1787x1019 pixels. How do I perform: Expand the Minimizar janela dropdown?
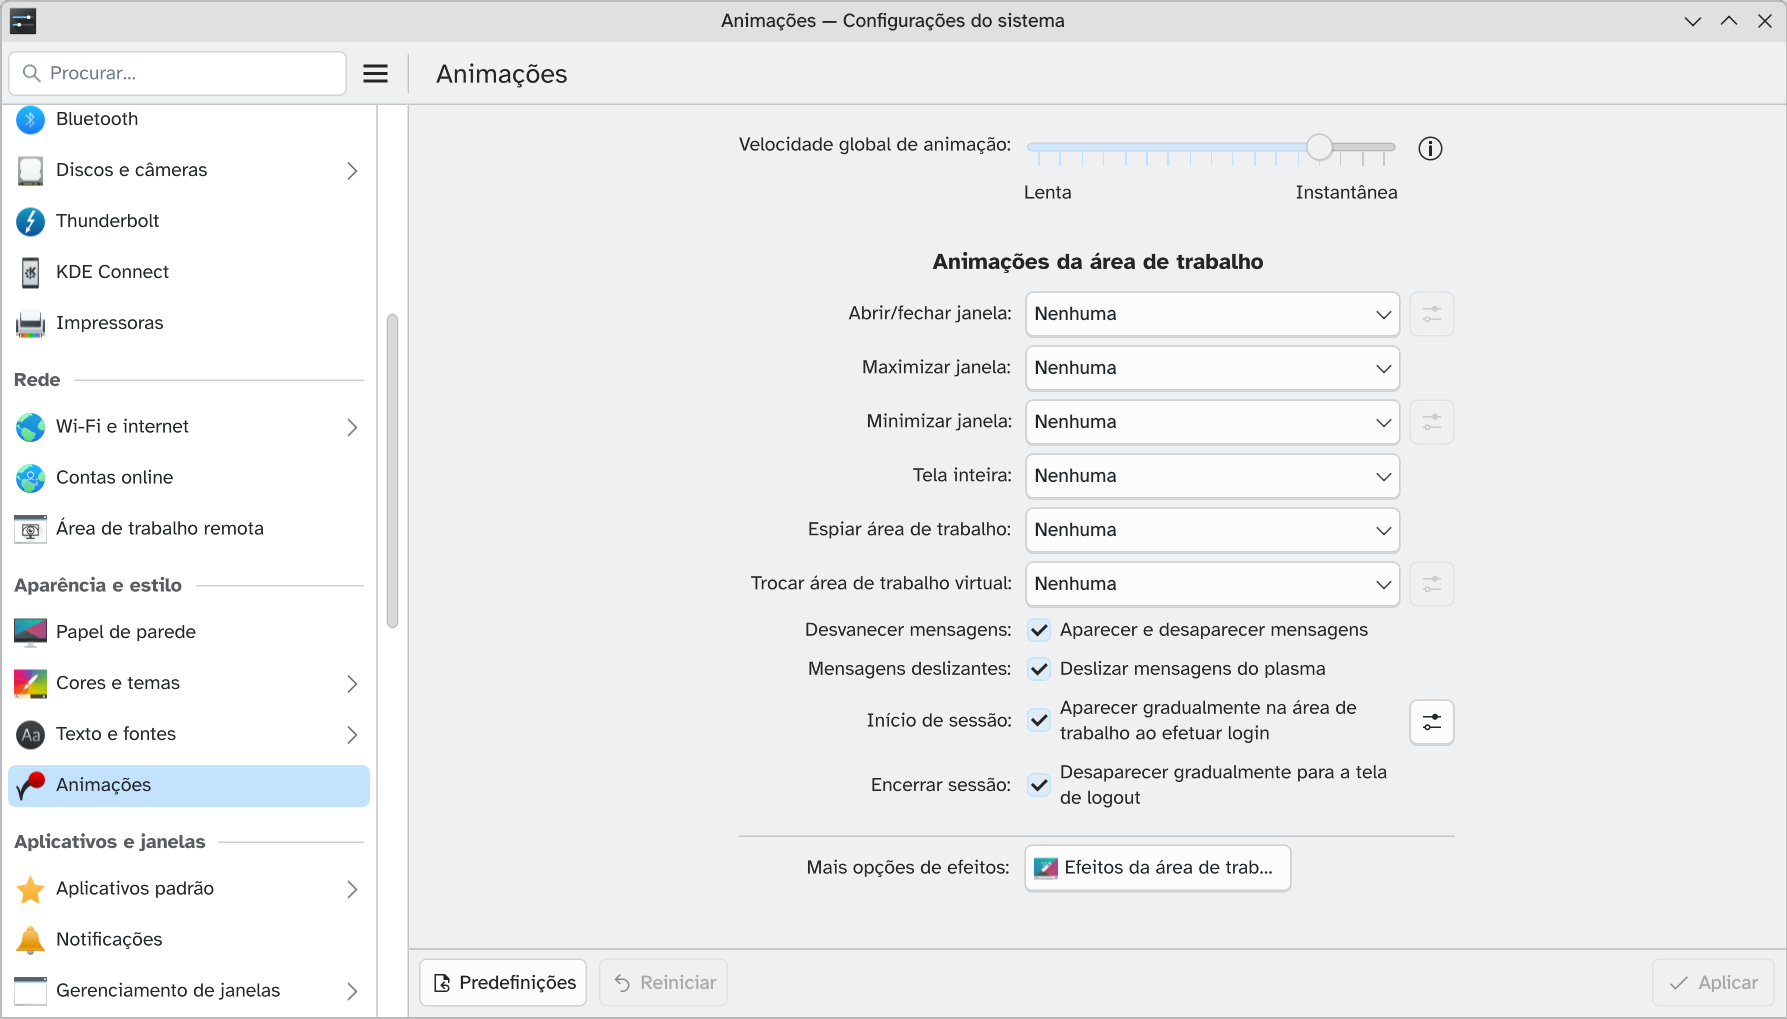[x=1212, y=422]
